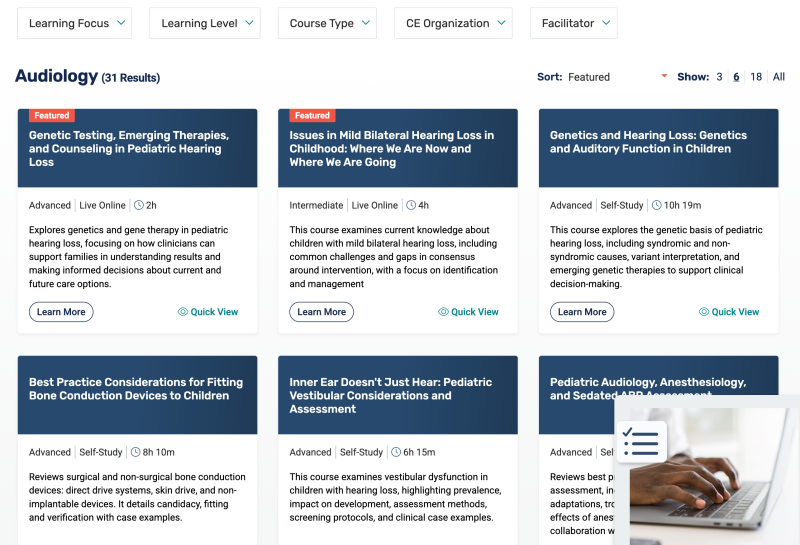The image size is (800, 545).
Task: Click the clock icon next to 2h
Action: point(139,205)
